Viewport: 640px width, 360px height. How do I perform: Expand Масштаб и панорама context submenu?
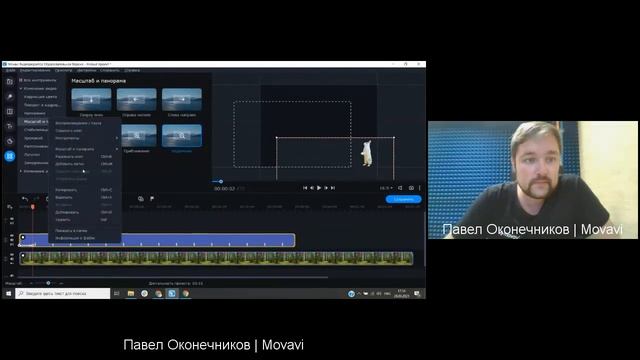86,149
